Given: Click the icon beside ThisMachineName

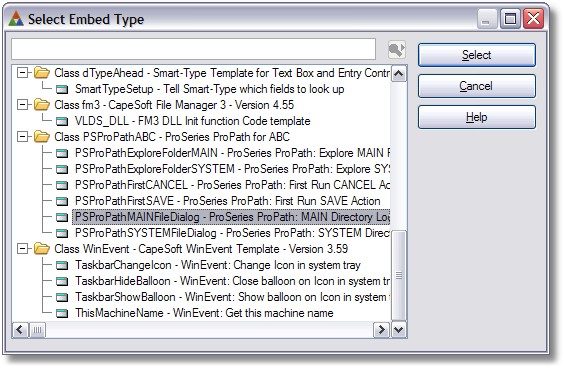Looking at the screenshot, I should coord(62,313).
